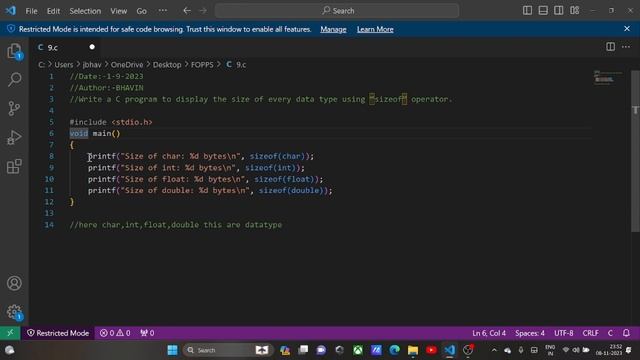Expand the FOPPS breadcrumb
This screenshot has height=360, width=640.
pos(202,64)
